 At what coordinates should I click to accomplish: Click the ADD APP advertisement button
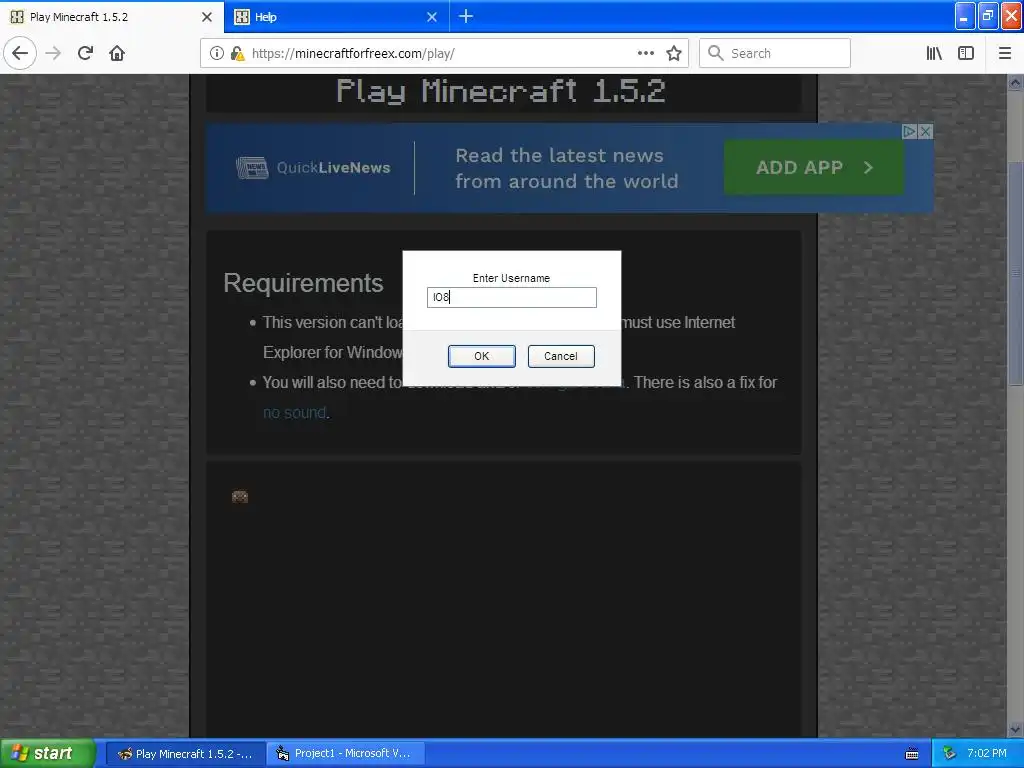point(814,167)
